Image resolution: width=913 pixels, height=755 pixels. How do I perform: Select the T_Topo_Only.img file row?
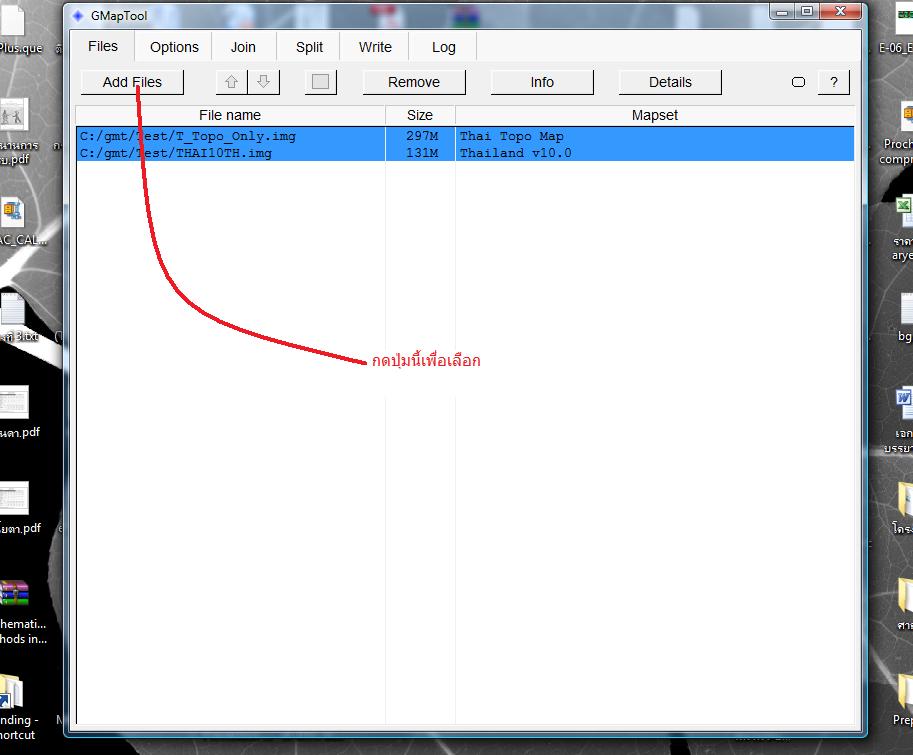(x=230, y=136)
